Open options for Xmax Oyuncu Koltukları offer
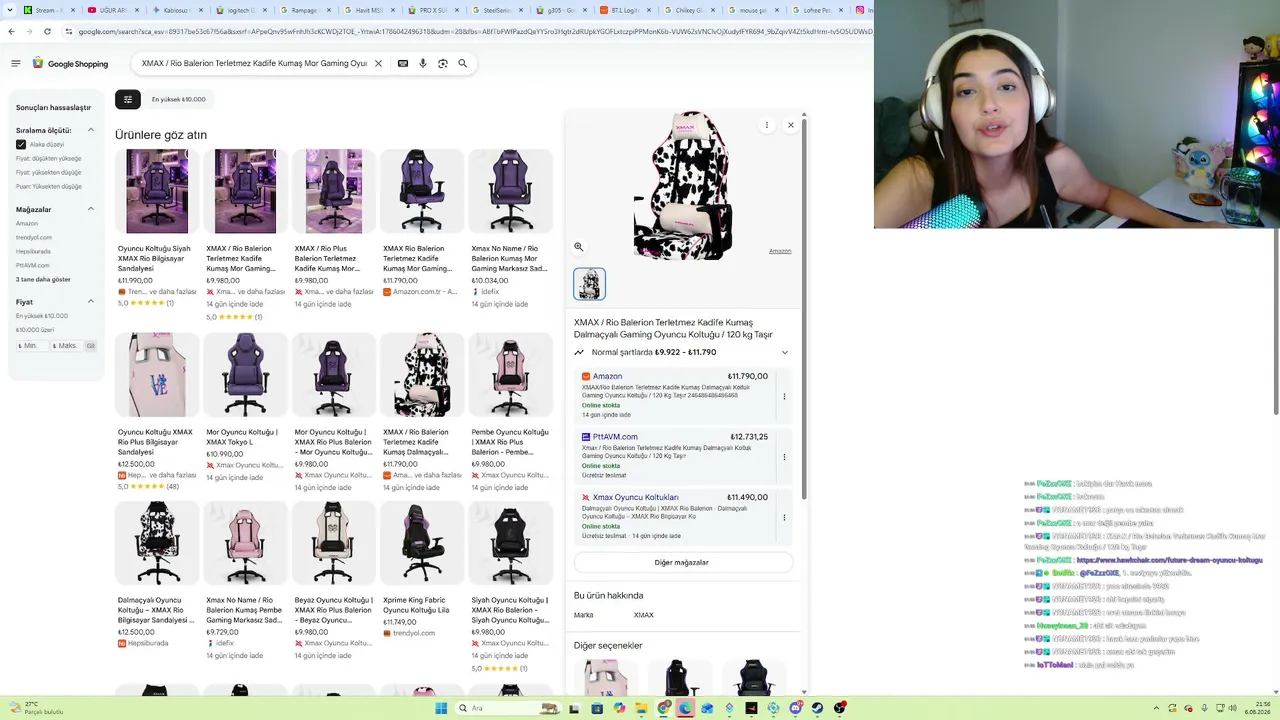This screenshot has height=720, width=1280. click(784, 517)
